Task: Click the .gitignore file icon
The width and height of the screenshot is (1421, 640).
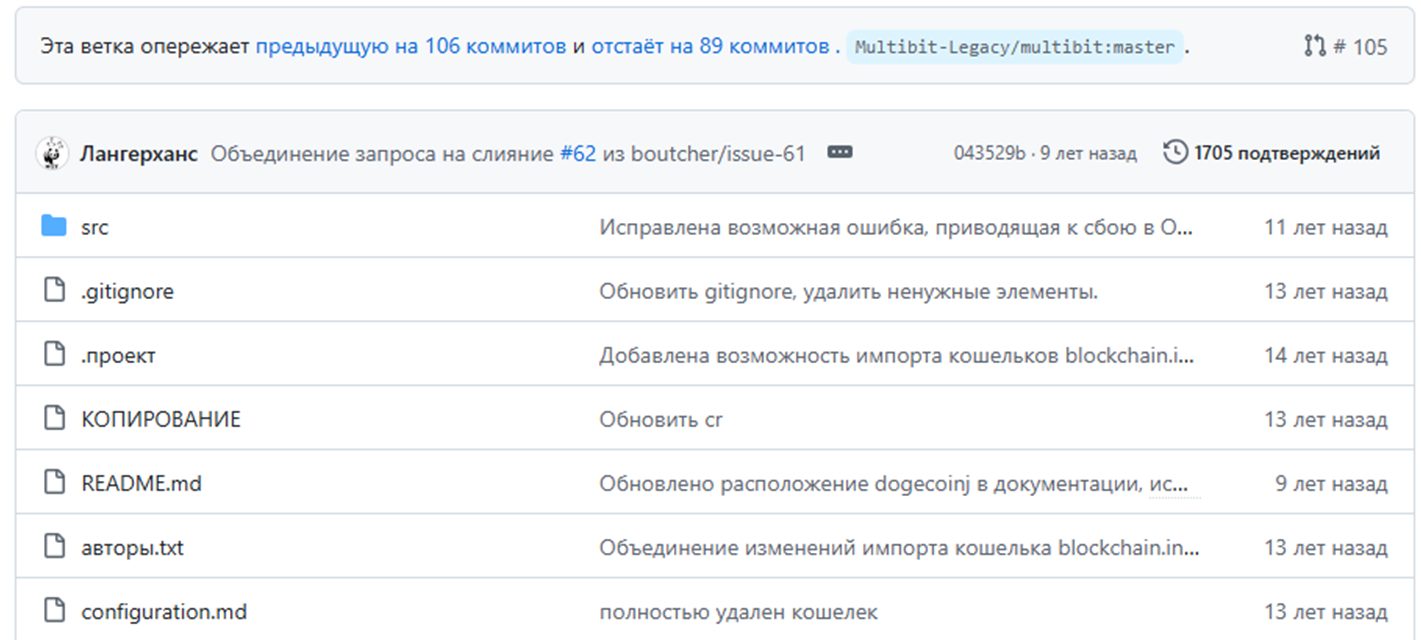Action: tap(54, 291)
